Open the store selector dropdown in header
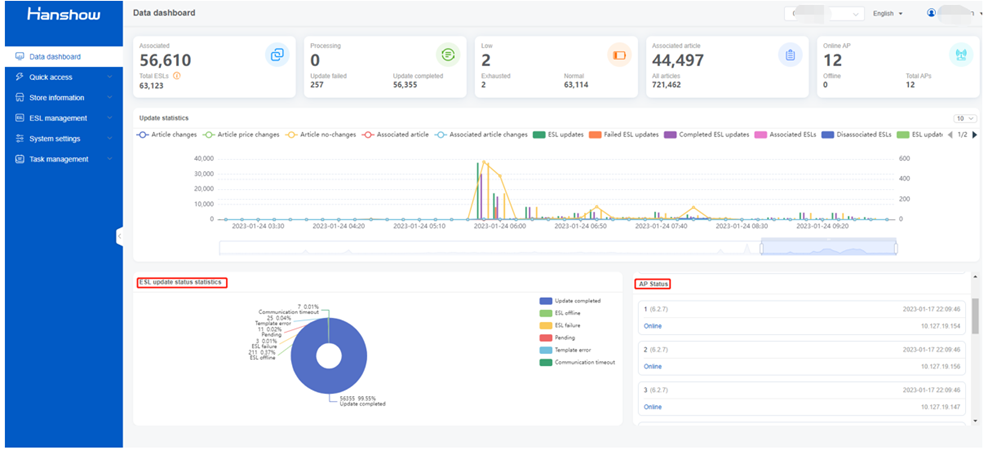Image resolution: width=988 pixels, height=459 pixels. coord(824,13)
